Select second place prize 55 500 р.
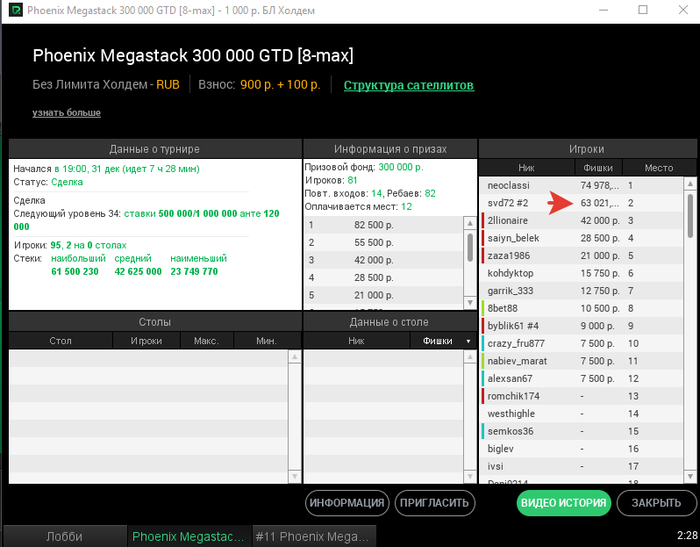The width and height of the screenshot is (700, 547). point(384,242)
